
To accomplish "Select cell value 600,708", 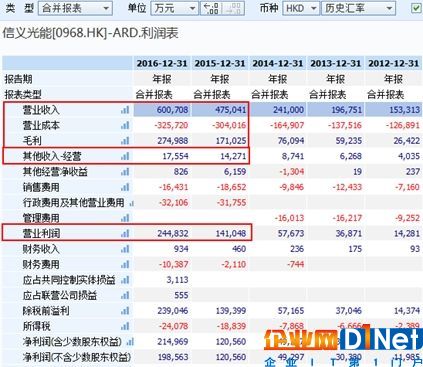I will point(172,110).
